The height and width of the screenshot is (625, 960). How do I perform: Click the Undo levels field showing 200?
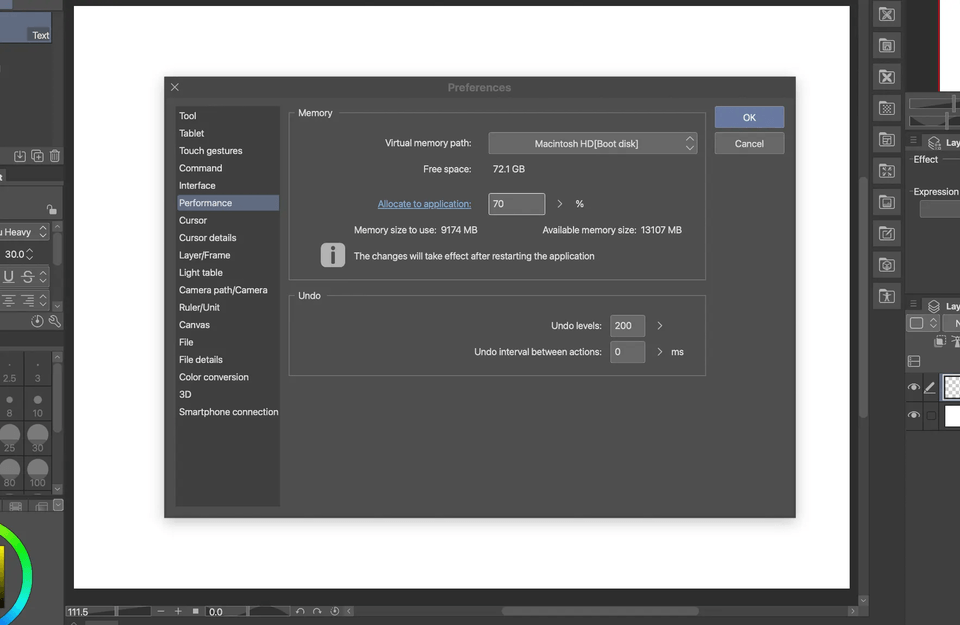[x=626, y=325]
